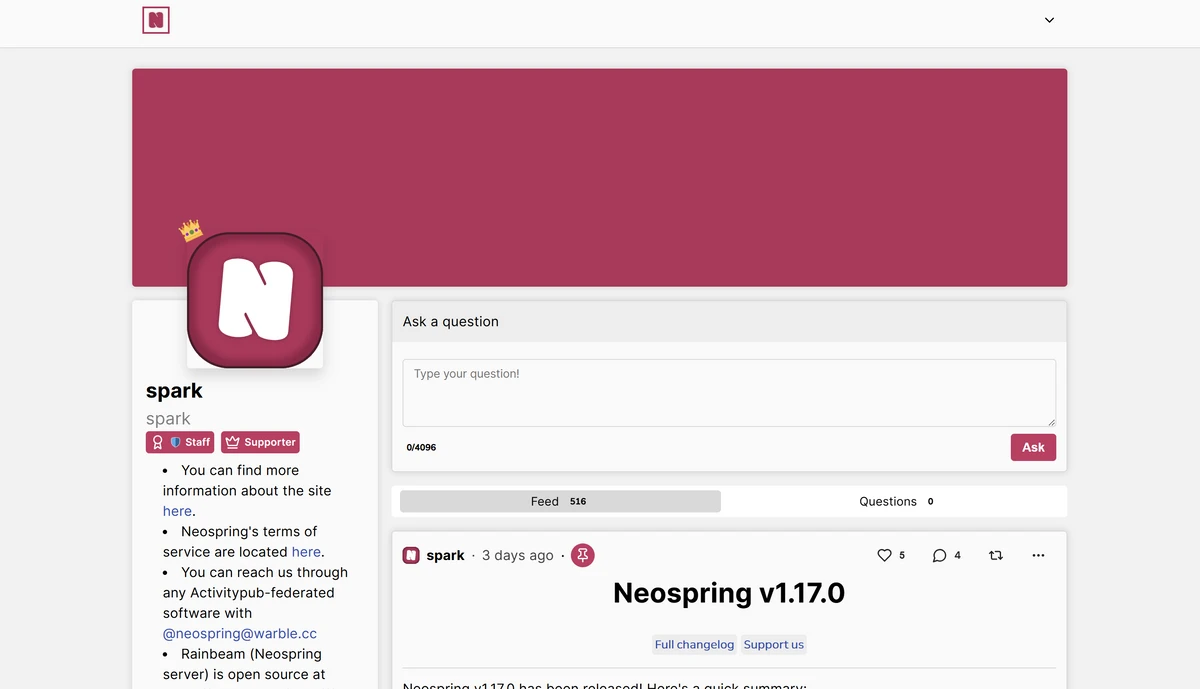Click the pinned post pin icon
1200x689 pixels.
pos(582,555)
